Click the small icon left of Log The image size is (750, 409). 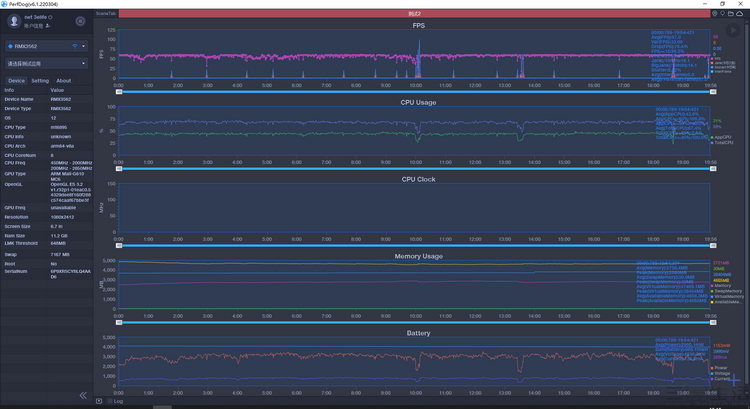coord(99,401)
